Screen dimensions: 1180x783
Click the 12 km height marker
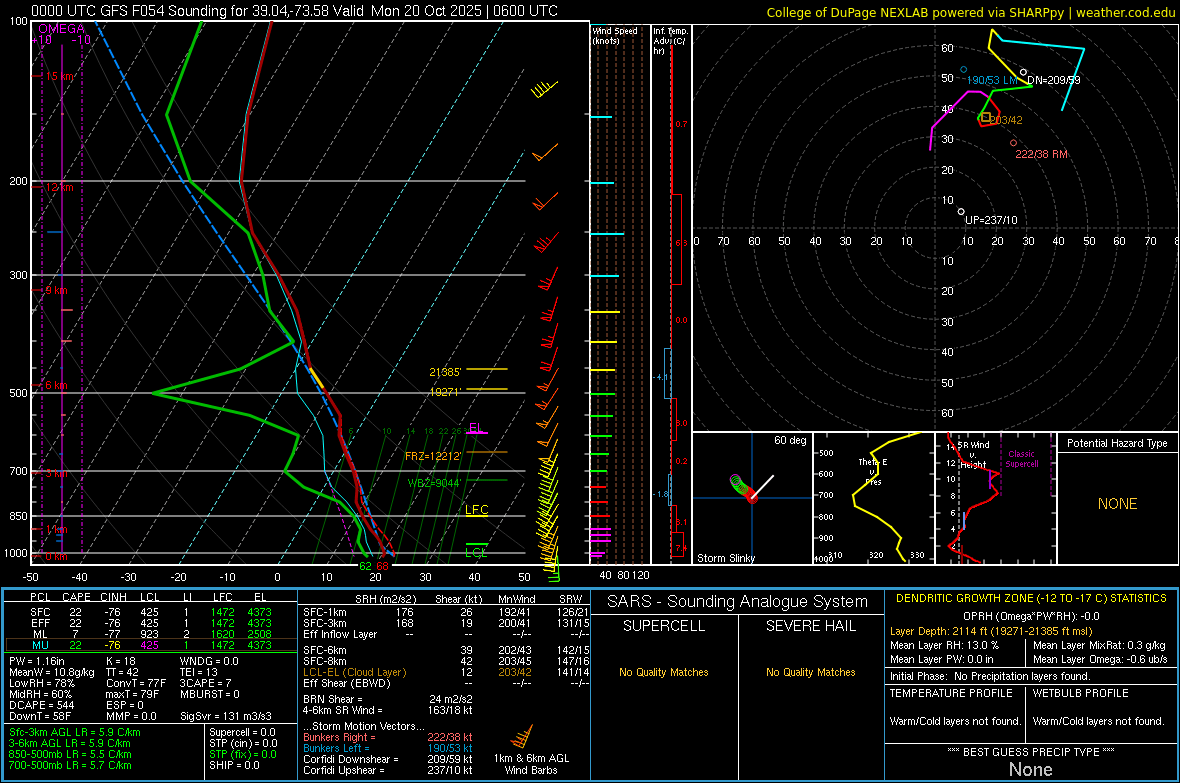pos(59,187)
